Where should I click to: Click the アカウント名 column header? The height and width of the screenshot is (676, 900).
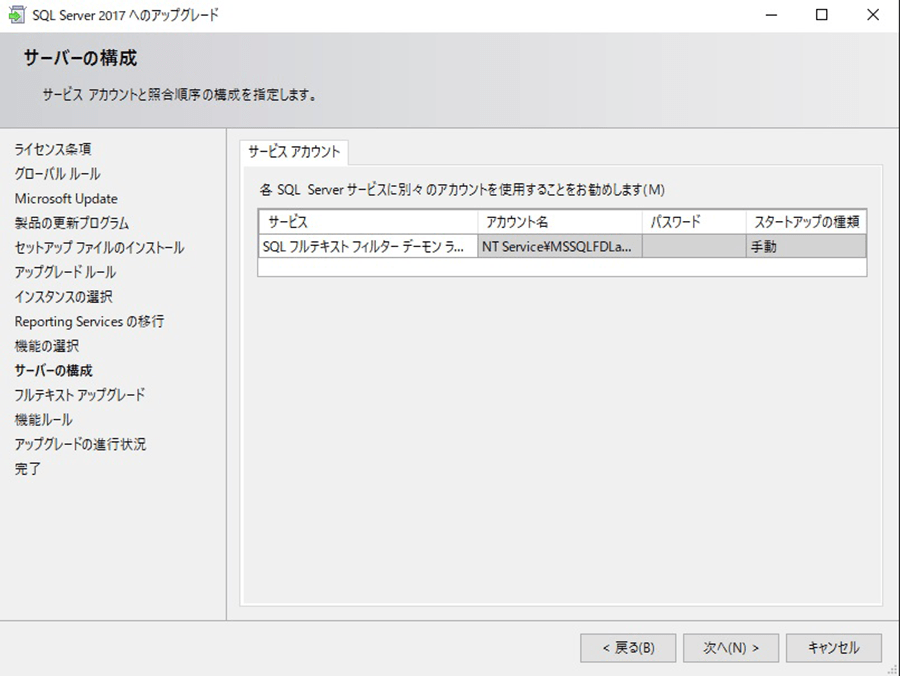(560, 222)
